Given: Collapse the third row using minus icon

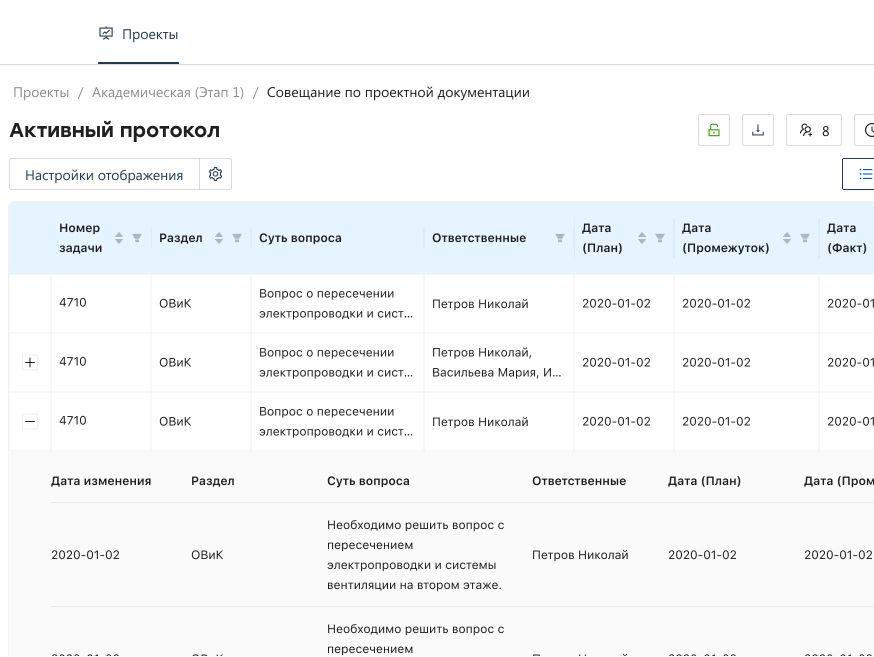Looking at the screenshot, I should pyautogui.click(x=30, y=421).
